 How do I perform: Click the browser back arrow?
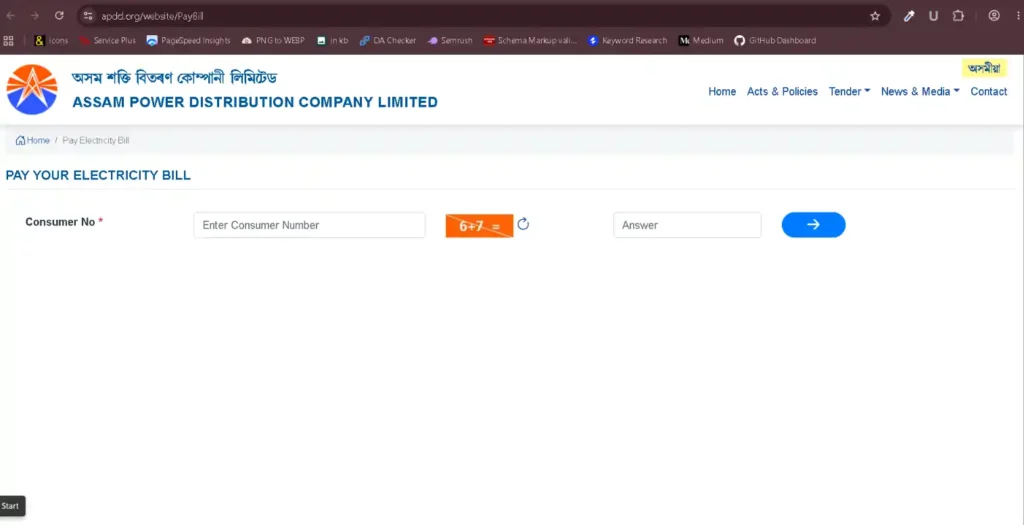[x=10, y=16]
